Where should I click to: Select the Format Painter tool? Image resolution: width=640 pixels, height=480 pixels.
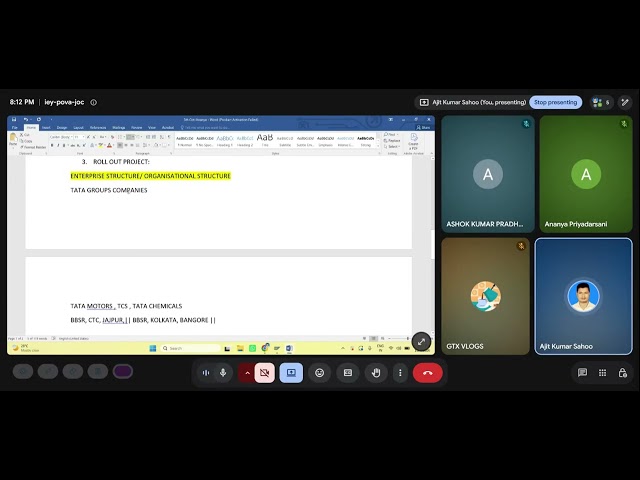tap(33, 147)
